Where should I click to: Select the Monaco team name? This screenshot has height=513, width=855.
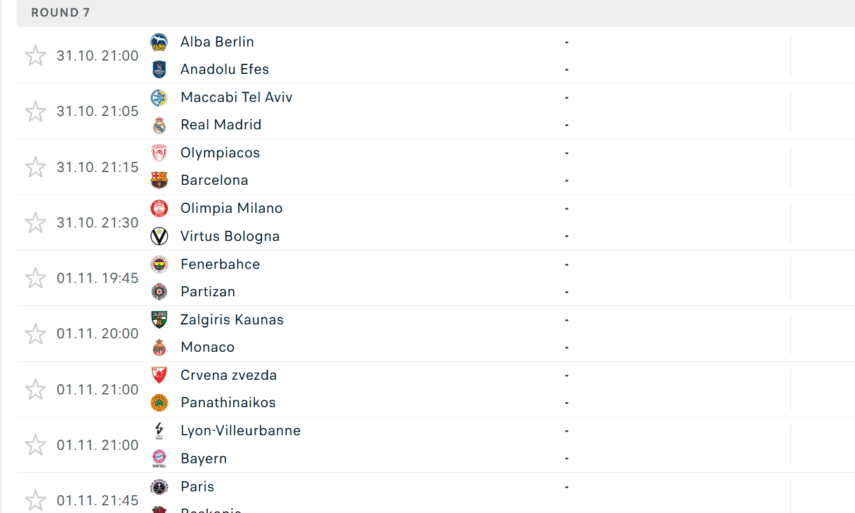point(207,347)
